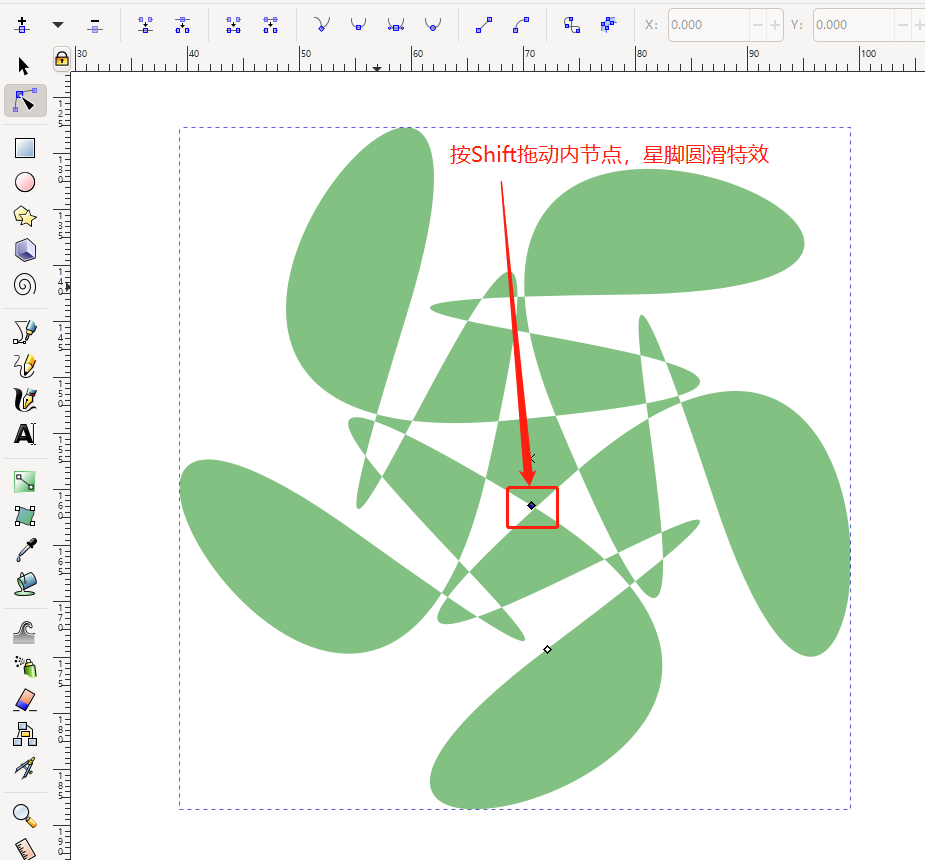The image size is (925, 860).
Task: Decrease the X coordinate with minus button
Action: pos(758,25)
